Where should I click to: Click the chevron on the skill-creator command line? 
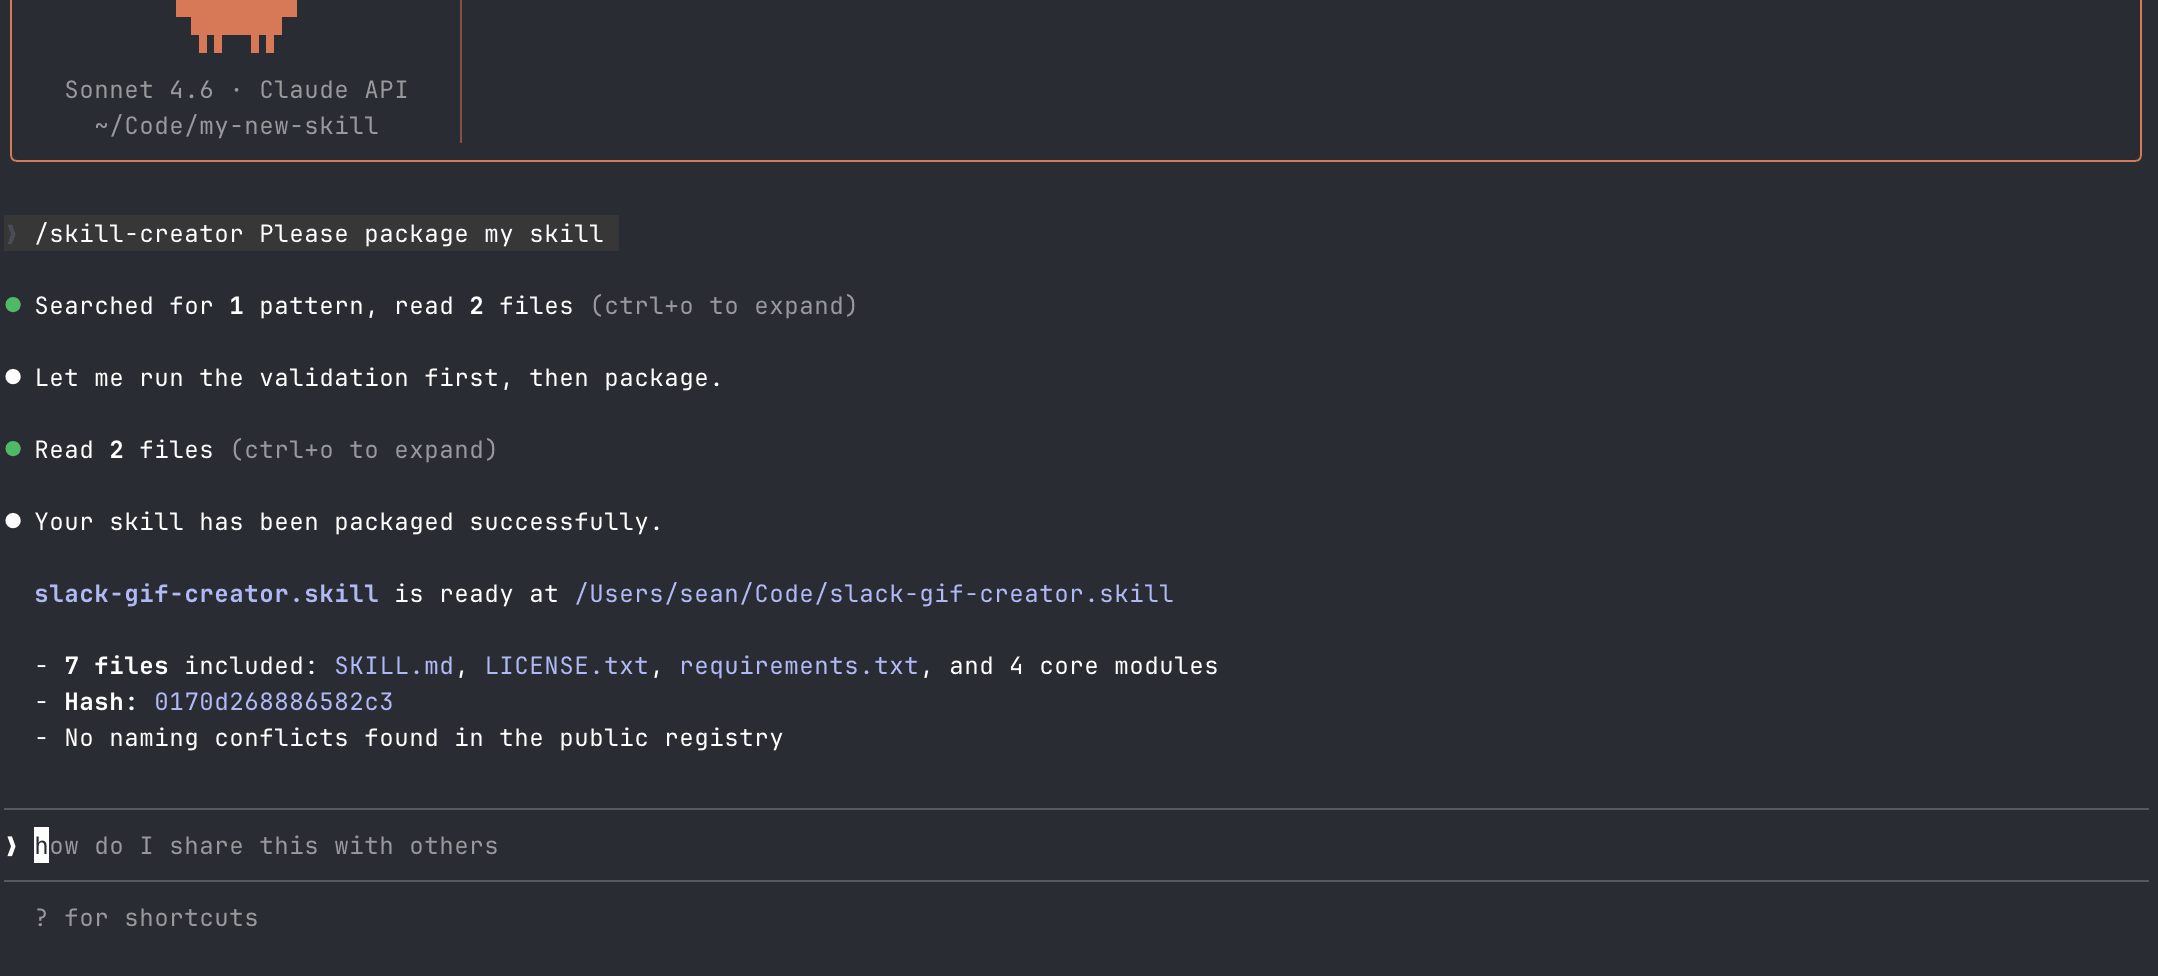(12, 233)
